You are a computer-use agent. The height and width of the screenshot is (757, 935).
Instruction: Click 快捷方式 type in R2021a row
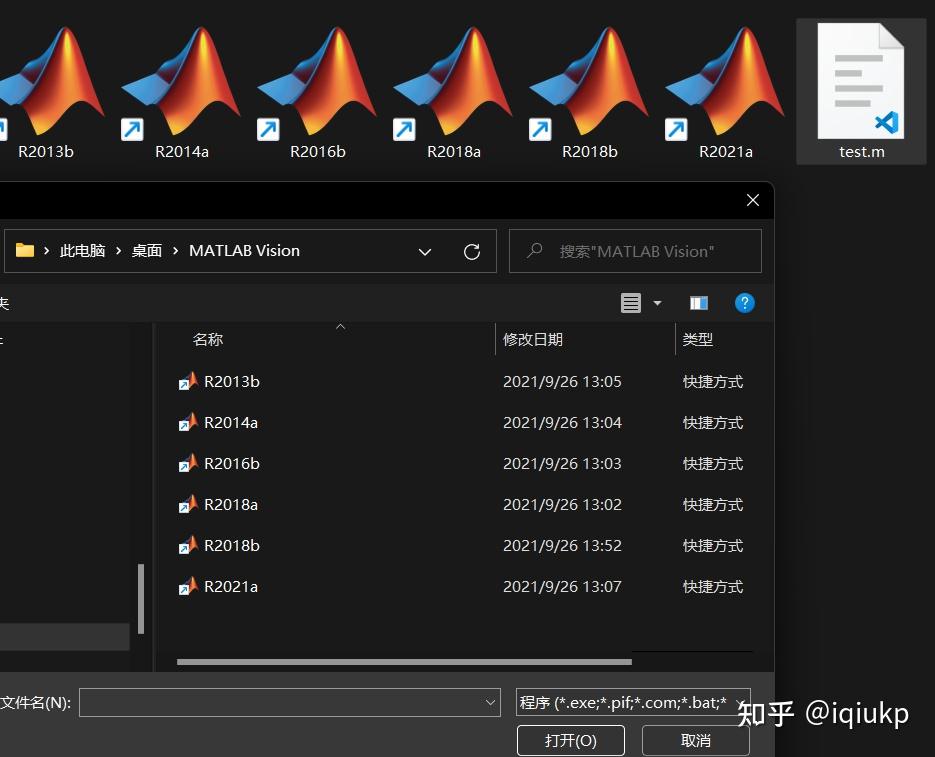713,587
